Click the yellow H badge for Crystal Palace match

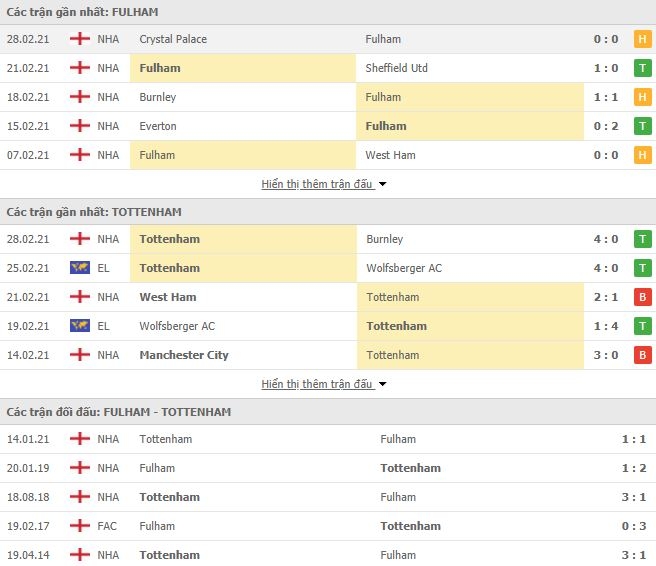[x=642, y=39]
